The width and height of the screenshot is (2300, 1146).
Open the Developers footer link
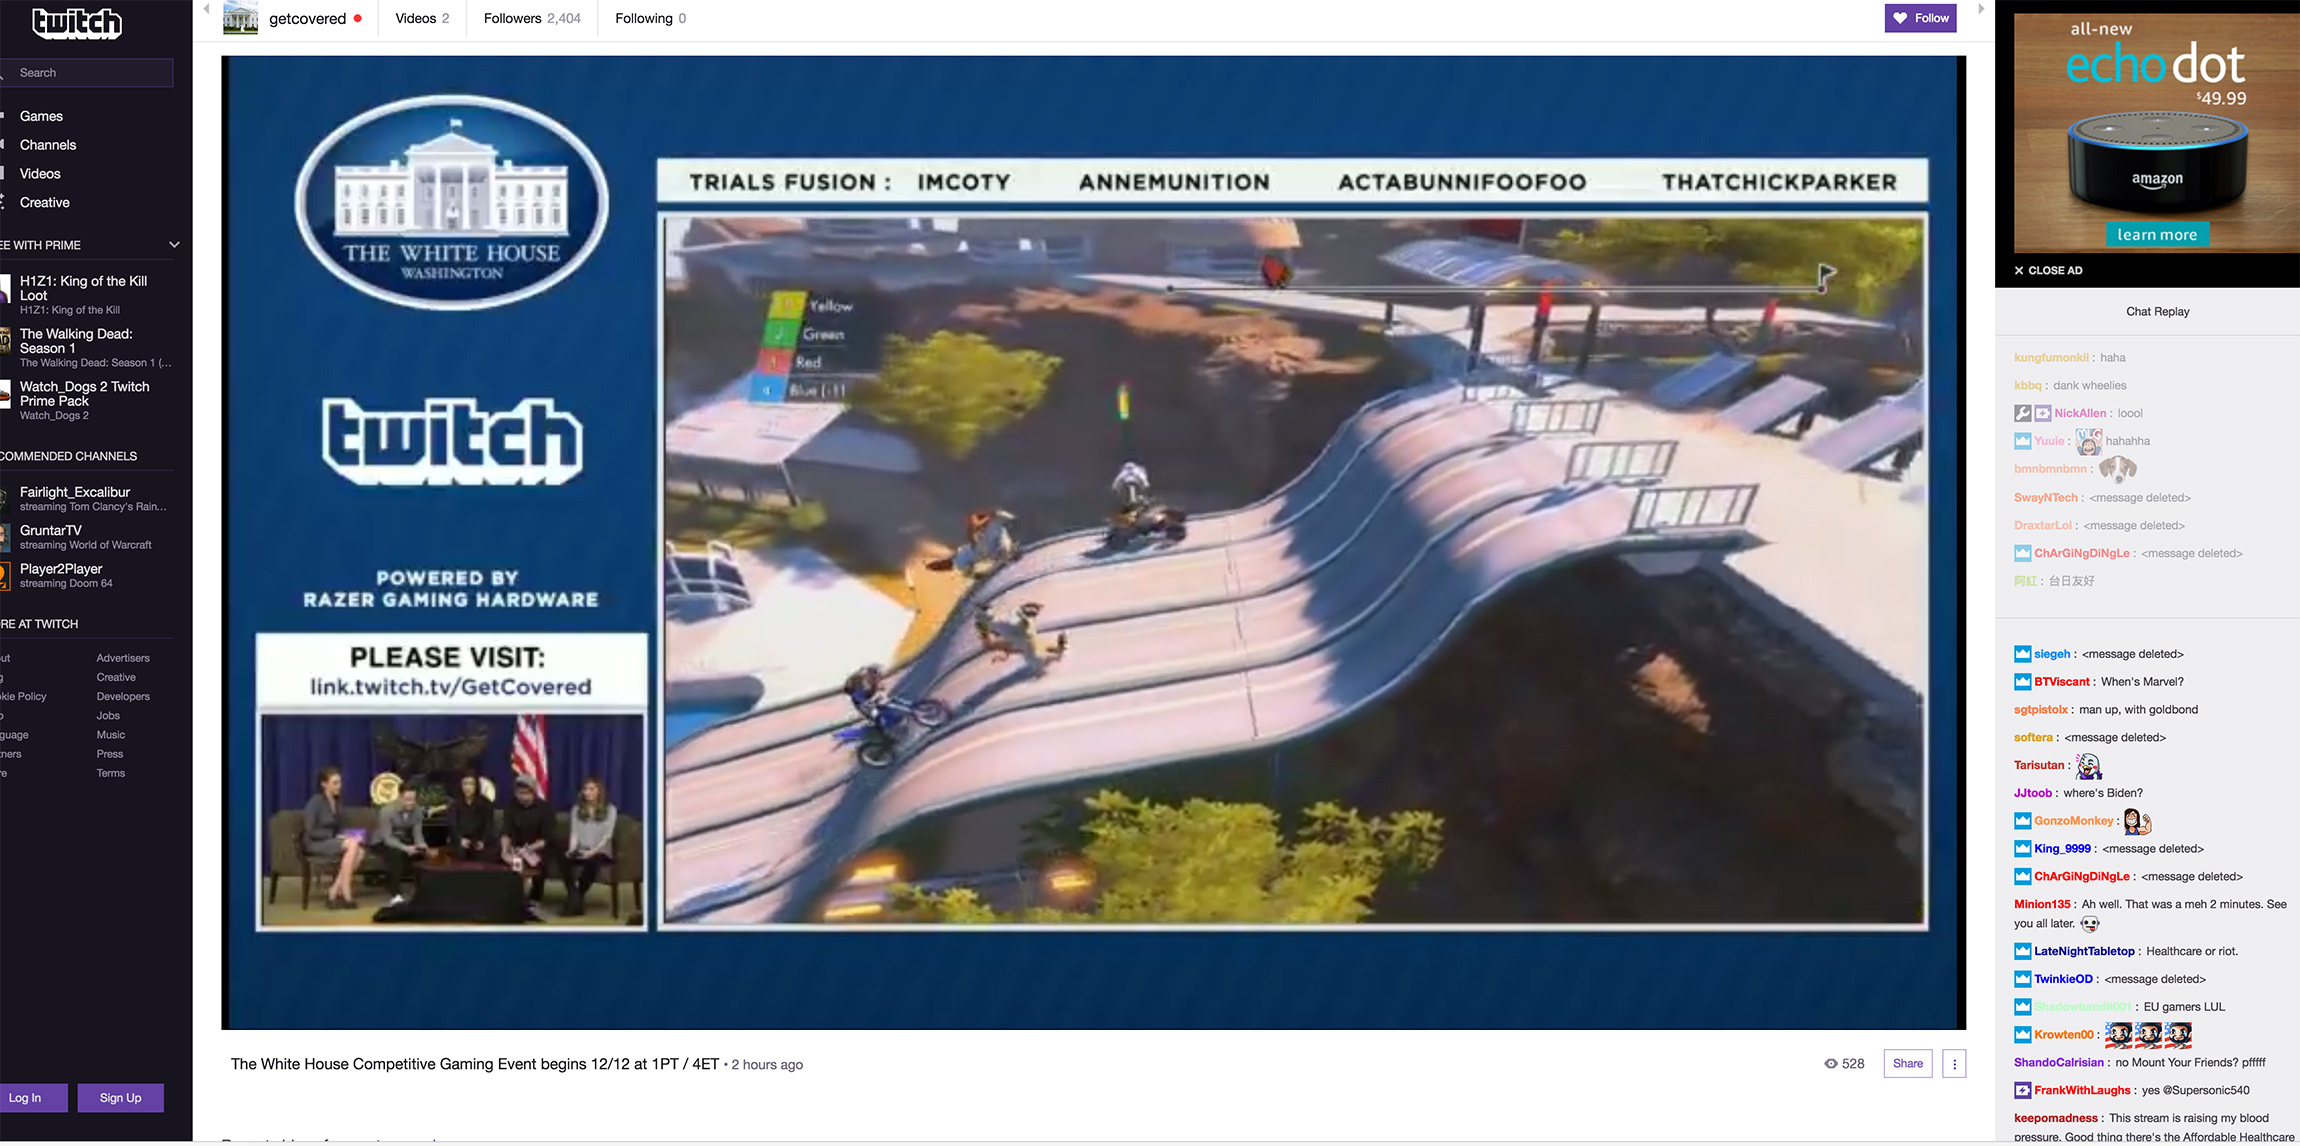(123, 697)
